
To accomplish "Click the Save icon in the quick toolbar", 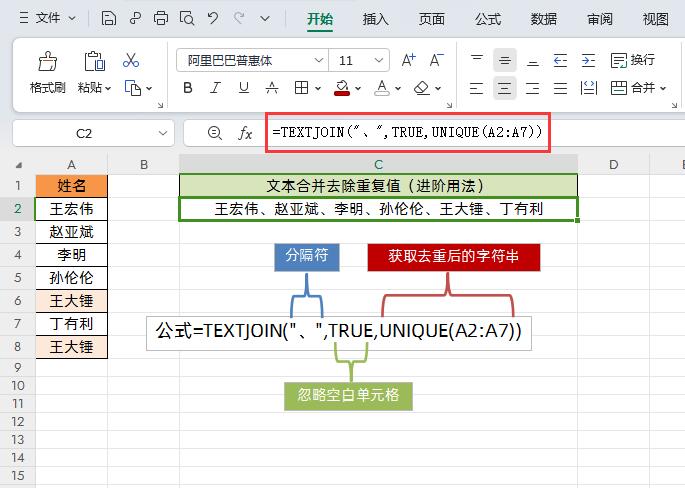I will point(108,18).
